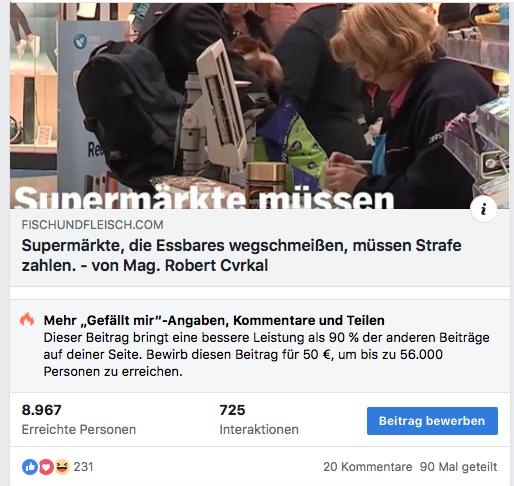Click the orange flame performance icon
Screen dimensions: 514x486
coord(27,319)
